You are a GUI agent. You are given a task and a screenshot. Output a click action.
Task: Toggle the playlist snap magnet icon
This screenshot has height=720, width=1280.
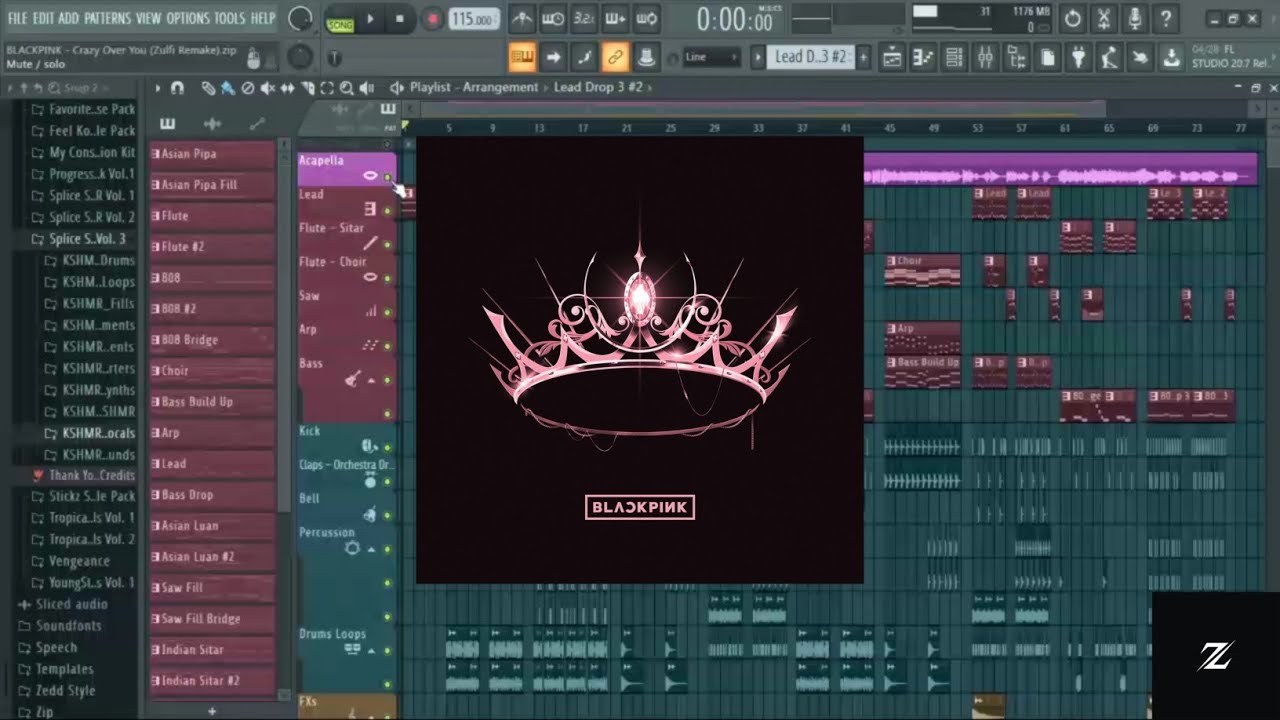[x=177, y=88]
